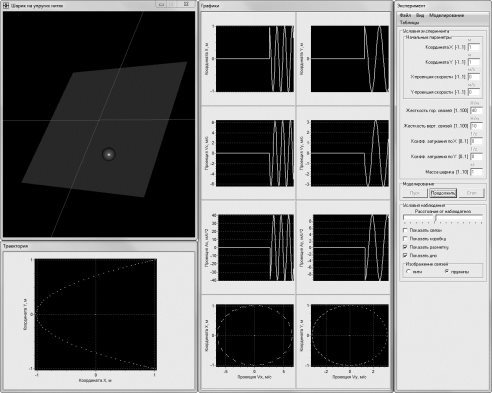Close the 3D ball window
492x393 pixels.
pos(186,4)
